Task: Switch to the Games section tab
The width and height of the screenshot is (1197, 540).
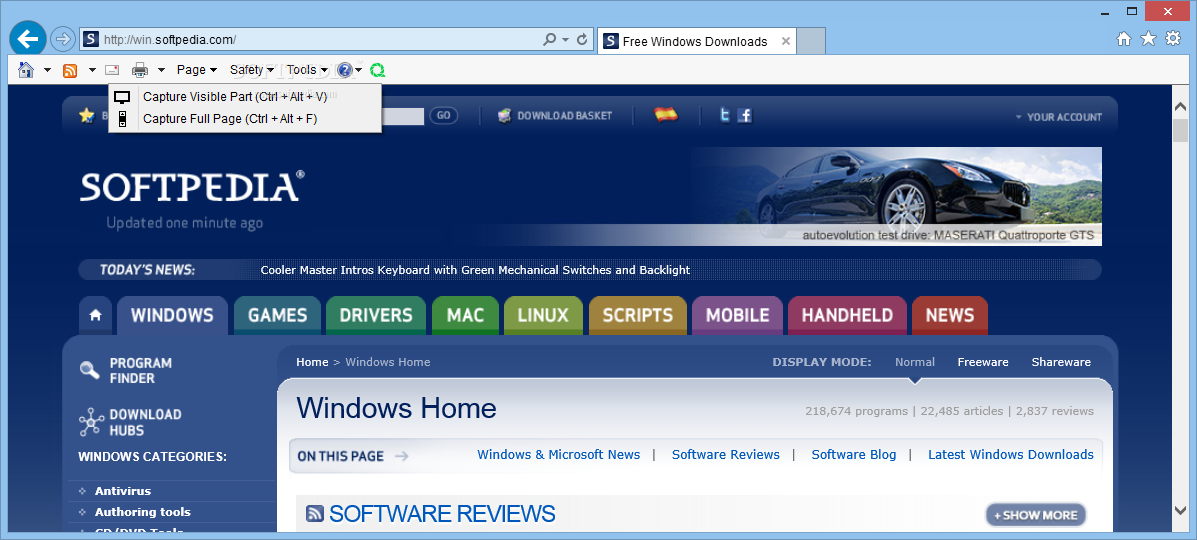Action: 277,315
